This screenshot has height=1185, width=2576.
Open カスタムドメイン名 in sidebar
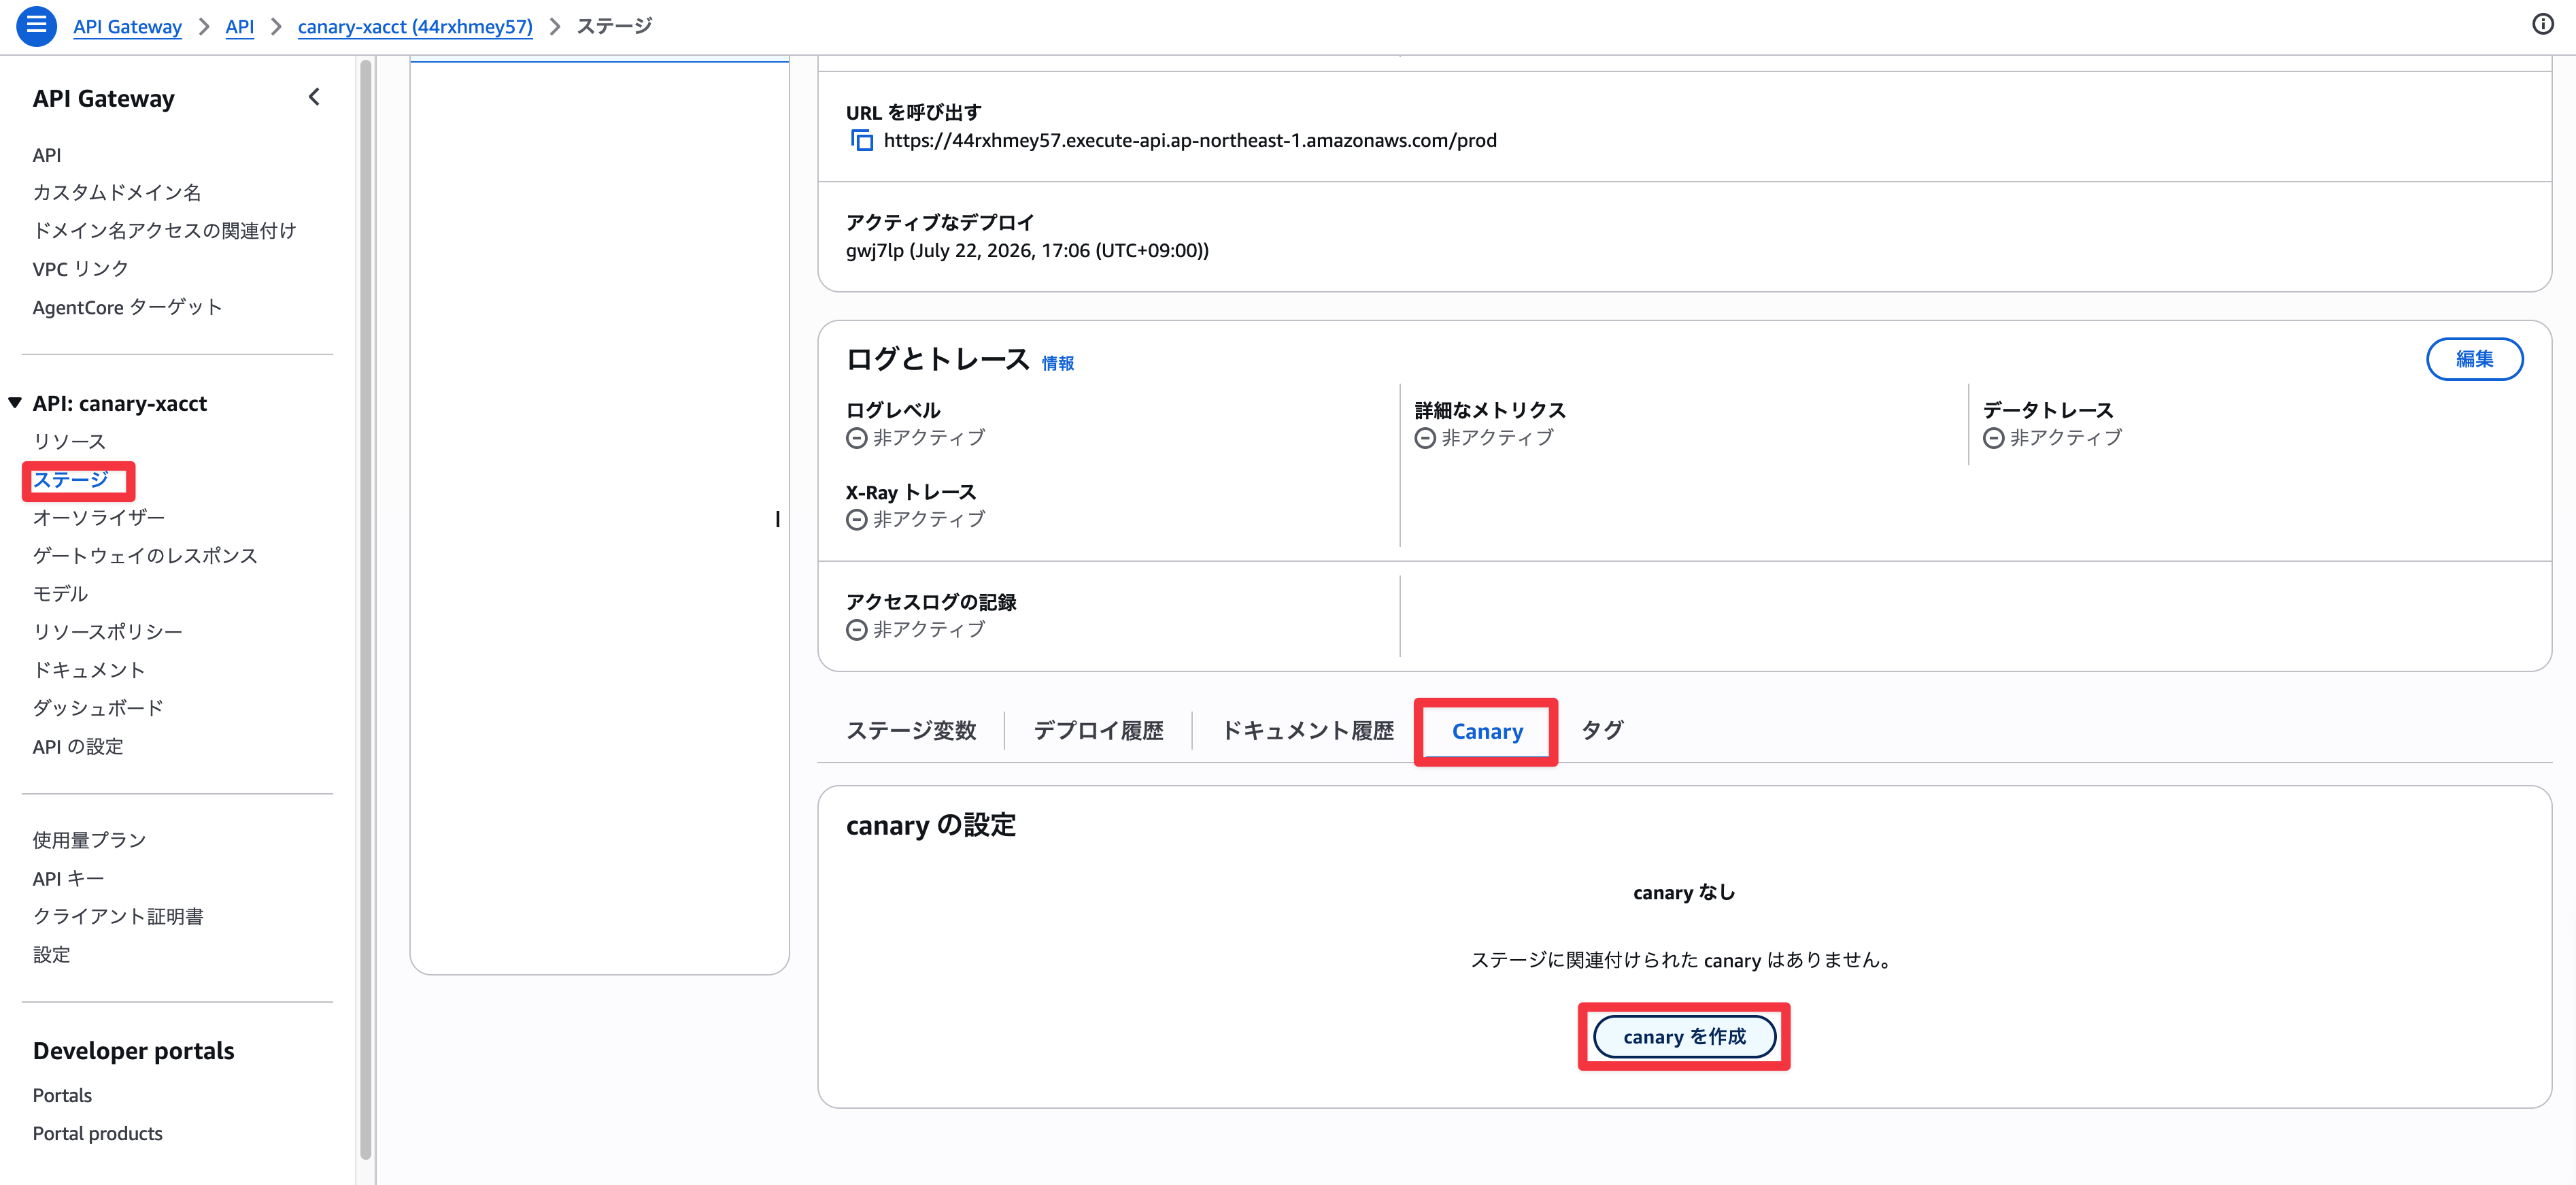[117, 192]
